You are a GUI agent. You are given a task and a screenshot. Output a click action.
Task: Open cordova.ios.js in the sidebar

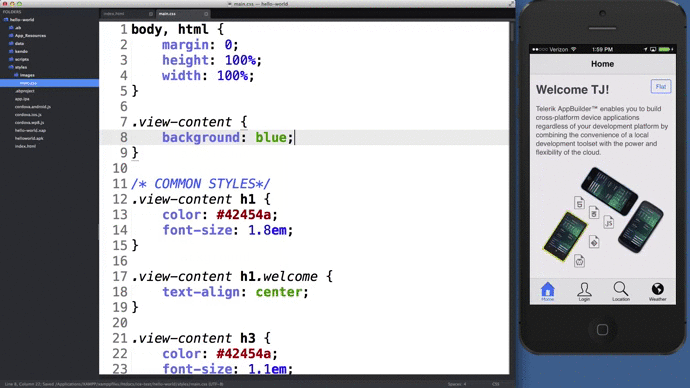(28, 115)
